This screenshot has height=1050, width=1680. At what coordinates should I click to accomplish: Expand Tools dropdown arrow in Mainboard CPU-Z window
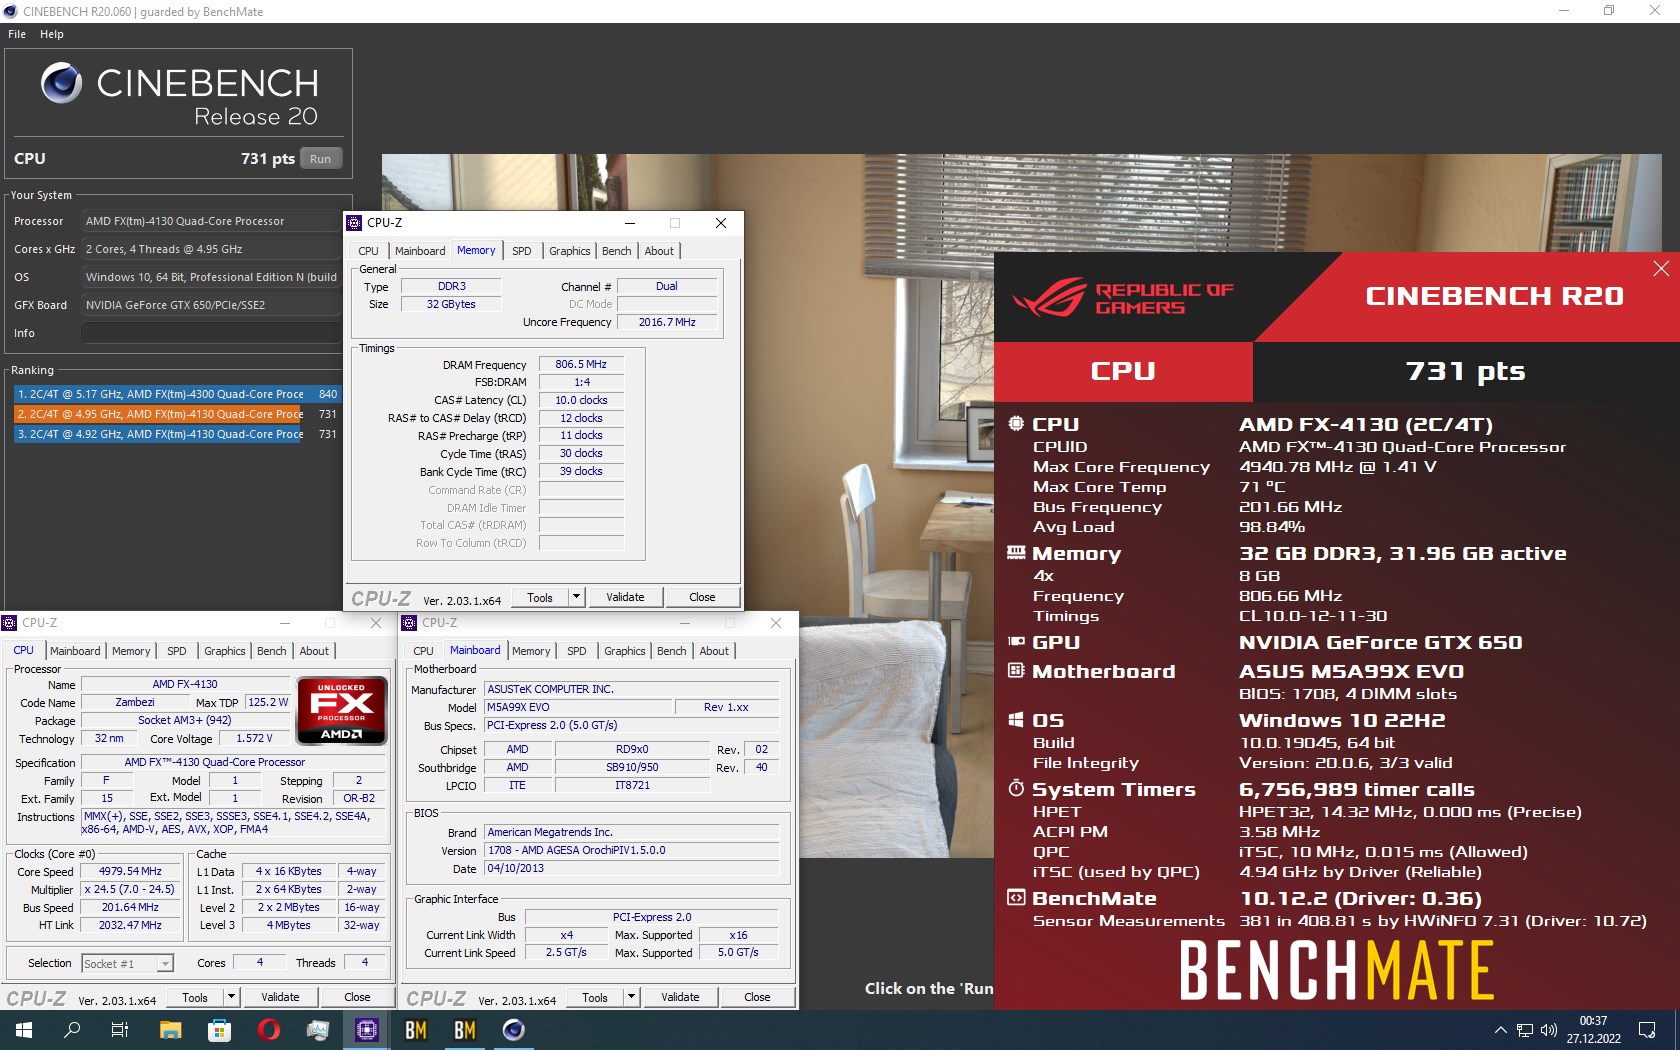pos(631,997)
